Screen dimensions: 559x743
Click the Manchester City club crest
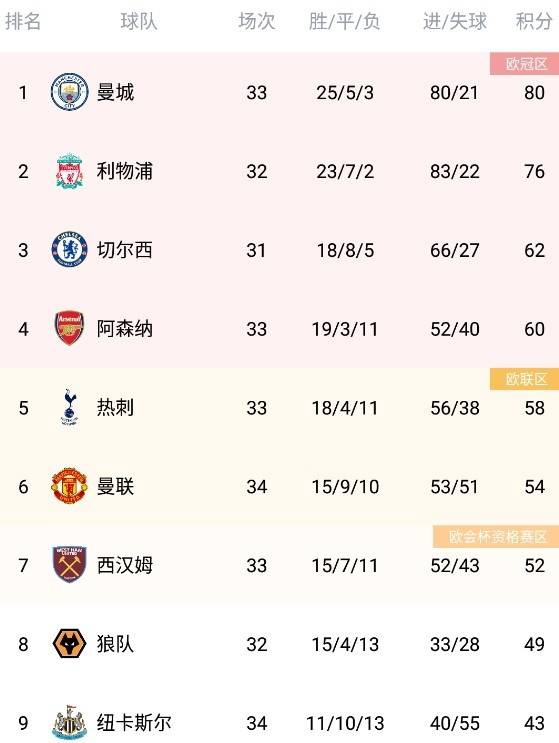(x=69, y=92)
